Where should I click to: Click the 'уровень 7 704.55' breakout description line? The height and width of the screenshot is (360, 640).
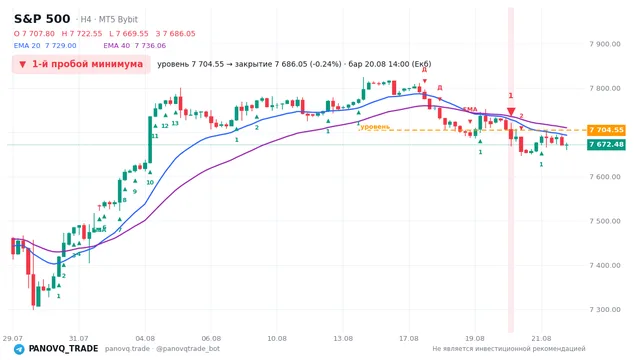point(294,64)
